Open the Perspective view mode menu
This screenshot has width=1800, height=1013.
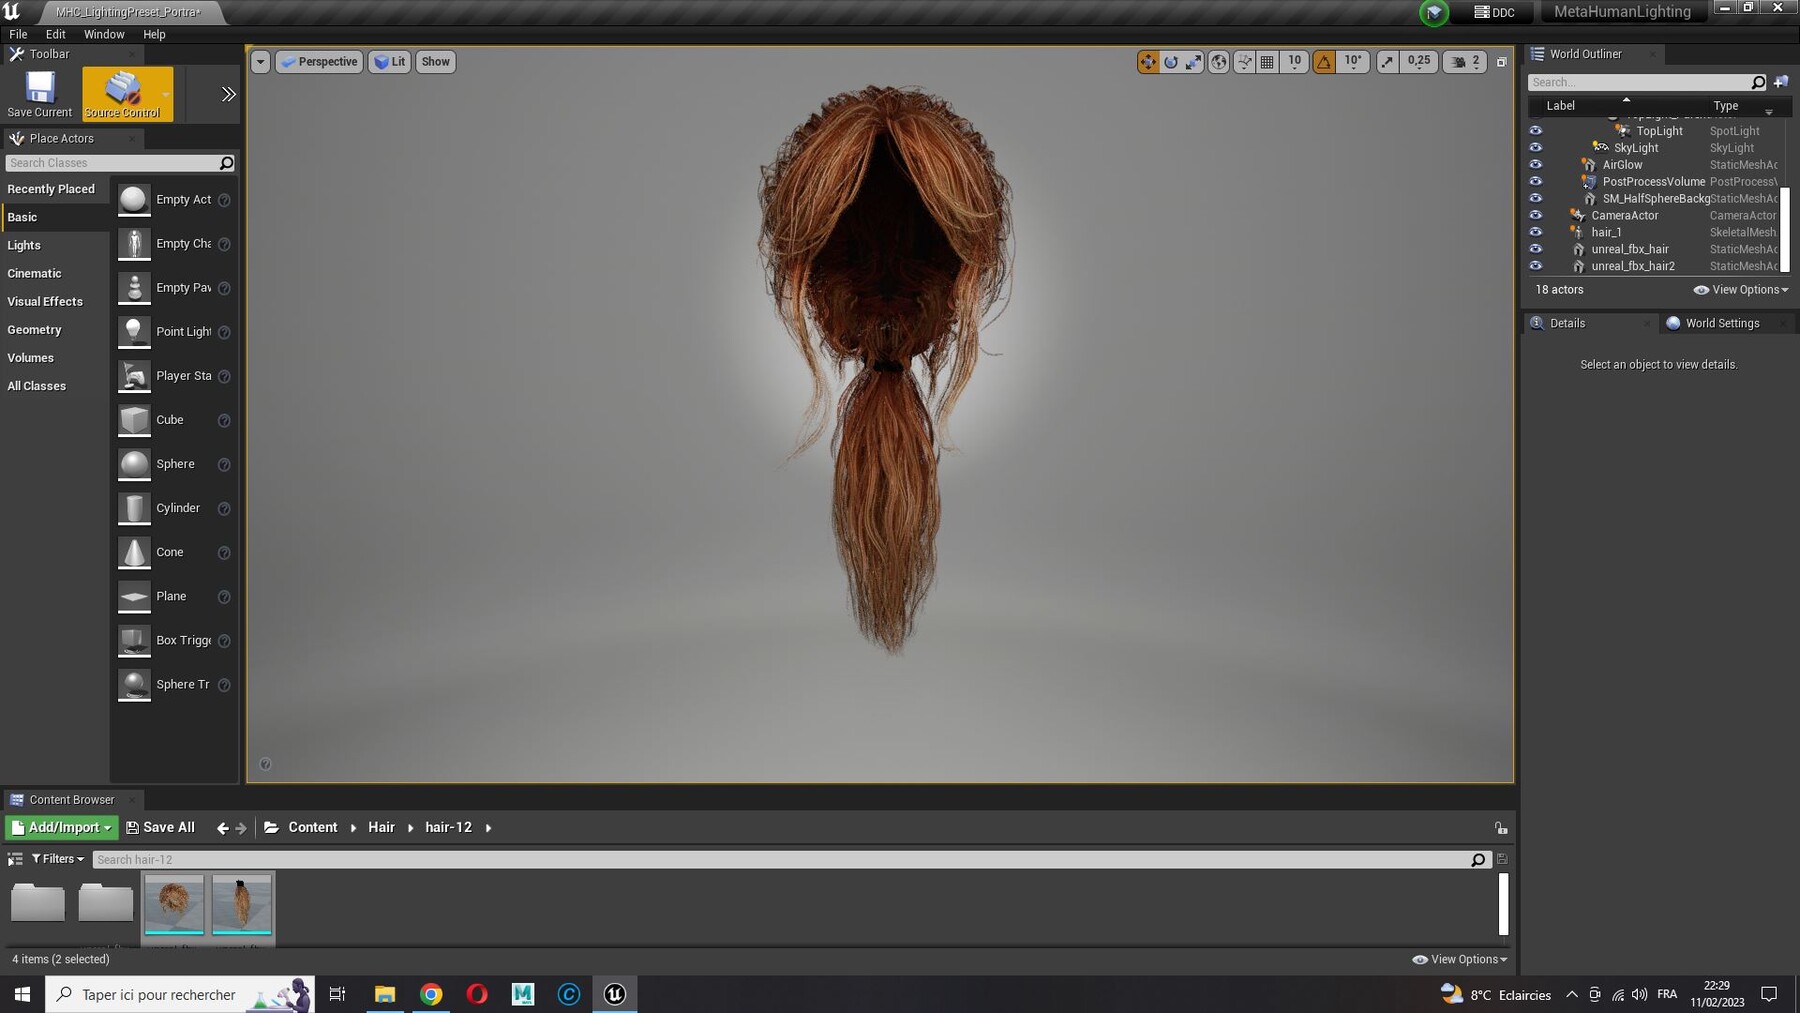click(319, 62)
